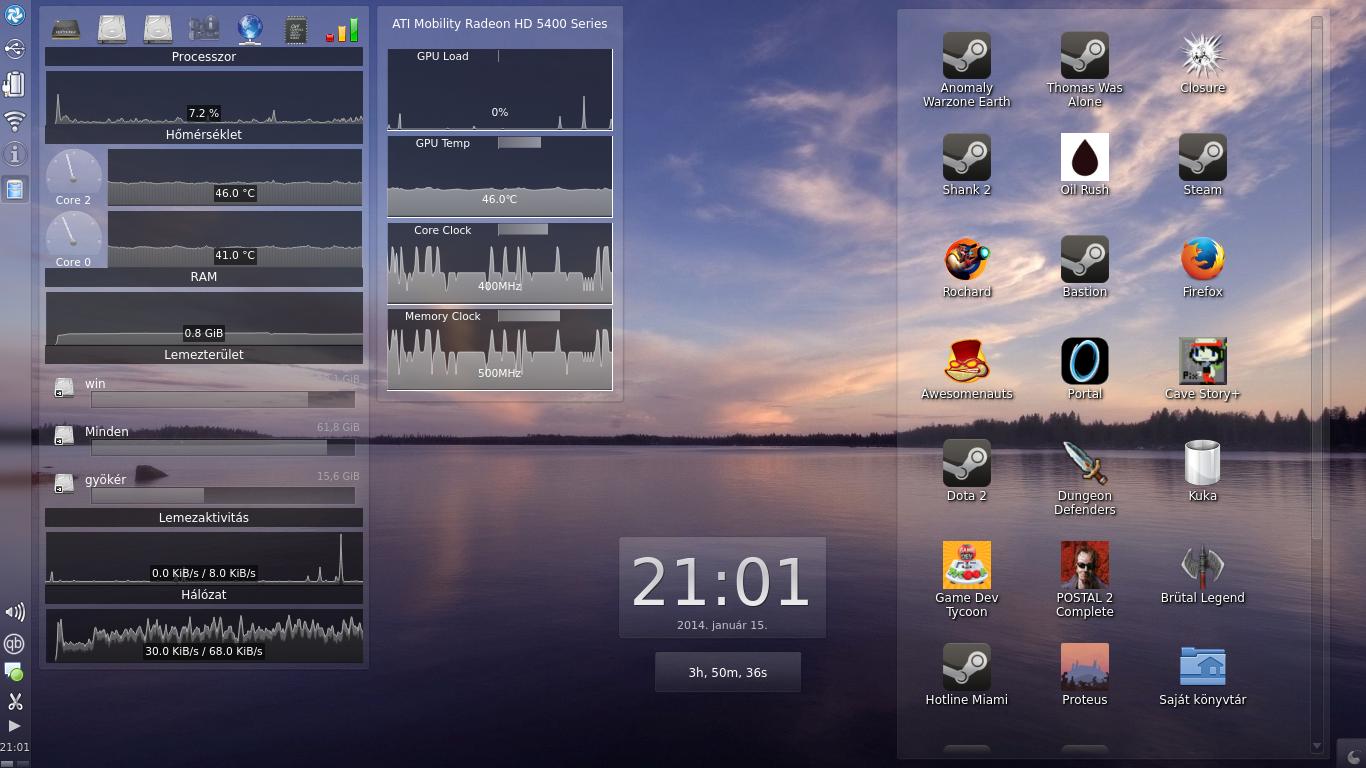
Task: Launch Hotline Miami
Action: [966, 675]
